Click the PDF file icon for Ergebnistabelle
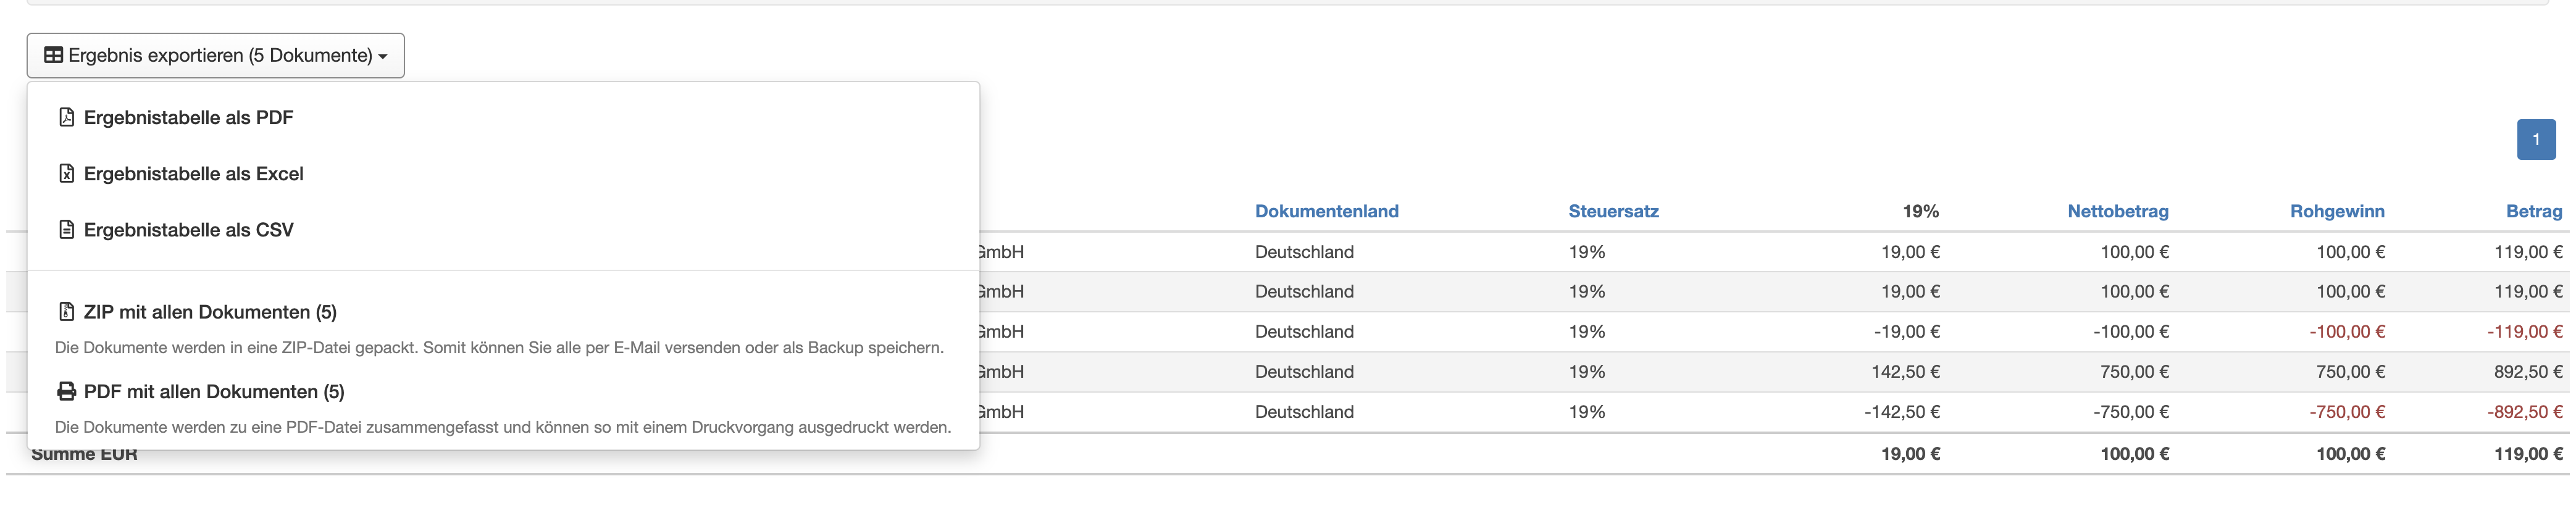This screenshot has width=2576, height=505. tap(66, 117)
